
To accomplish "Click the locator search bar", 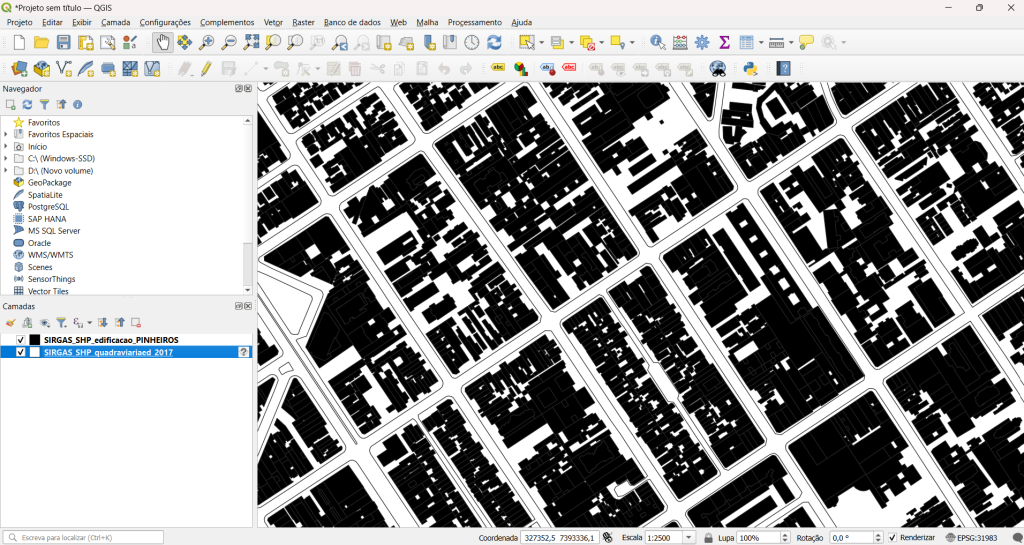I will 84,537.
